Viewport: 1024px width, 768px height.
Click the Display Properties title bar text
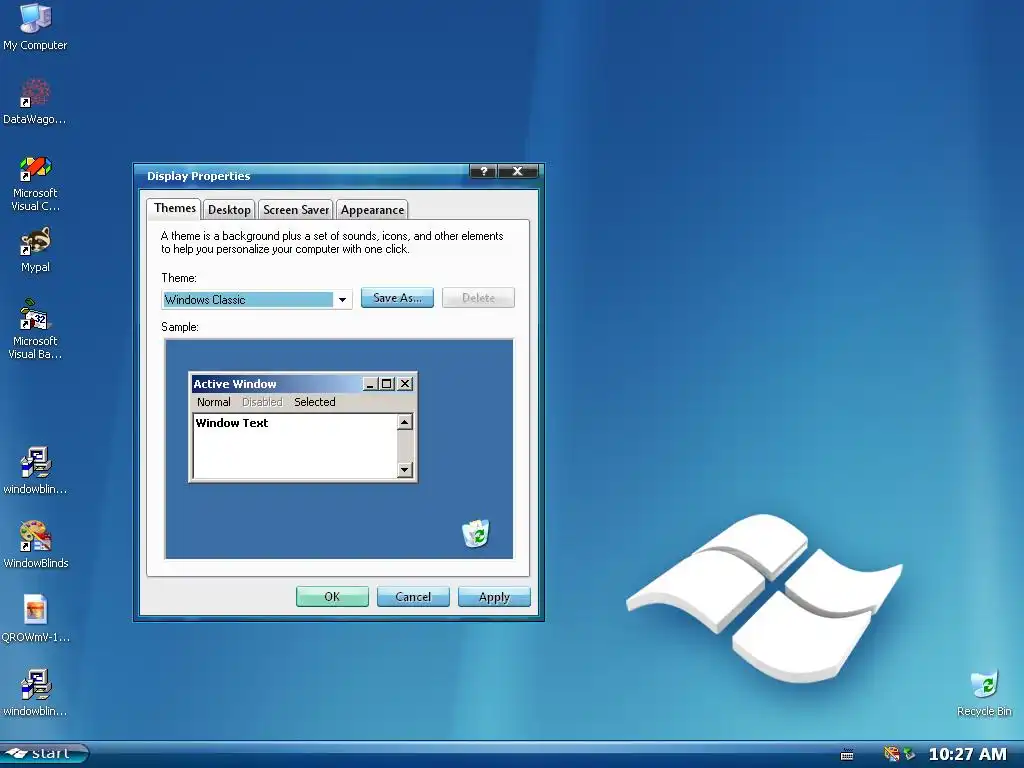click(x=199, y=176)
